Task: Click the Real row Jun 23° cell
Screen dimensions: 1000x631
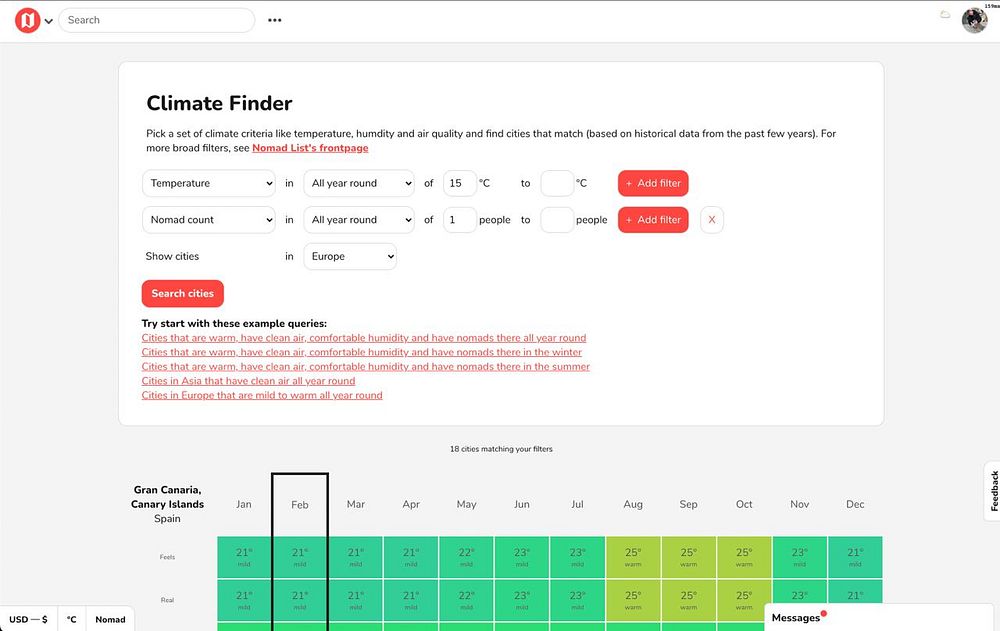Action: pos(522,600)
